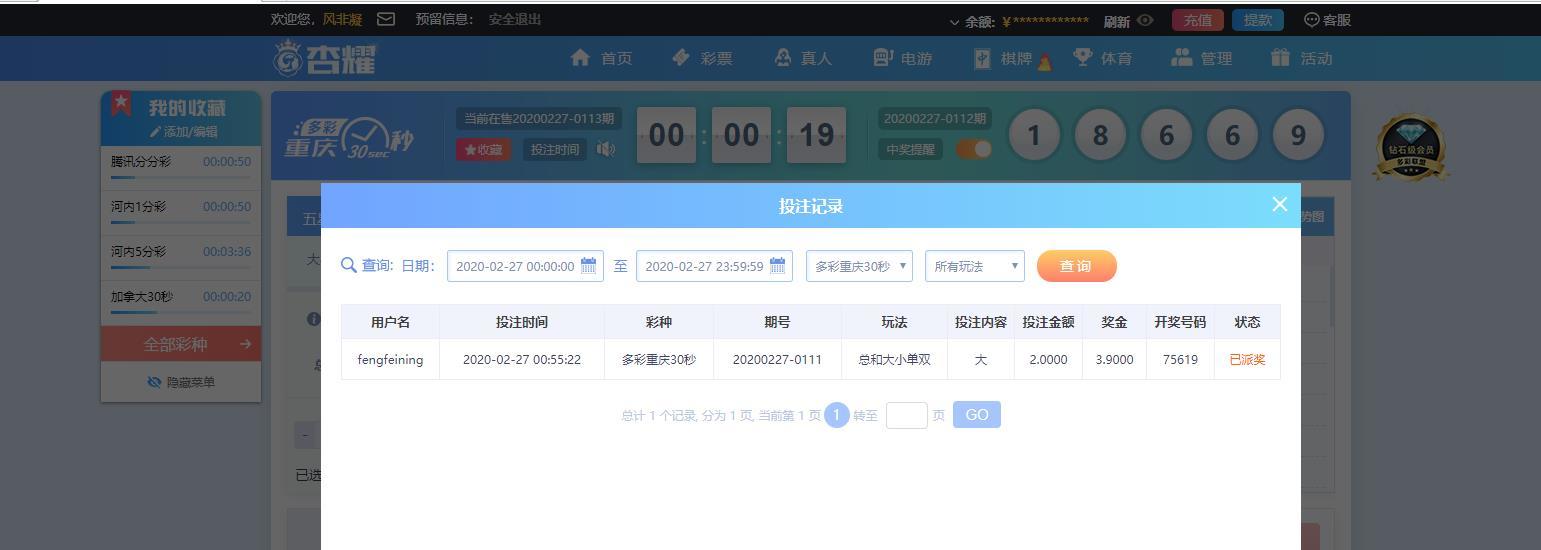The width and height of the screenshot is (1541, 550).
Task: Click the last drawn ball 9
Action: [1298, 134]
